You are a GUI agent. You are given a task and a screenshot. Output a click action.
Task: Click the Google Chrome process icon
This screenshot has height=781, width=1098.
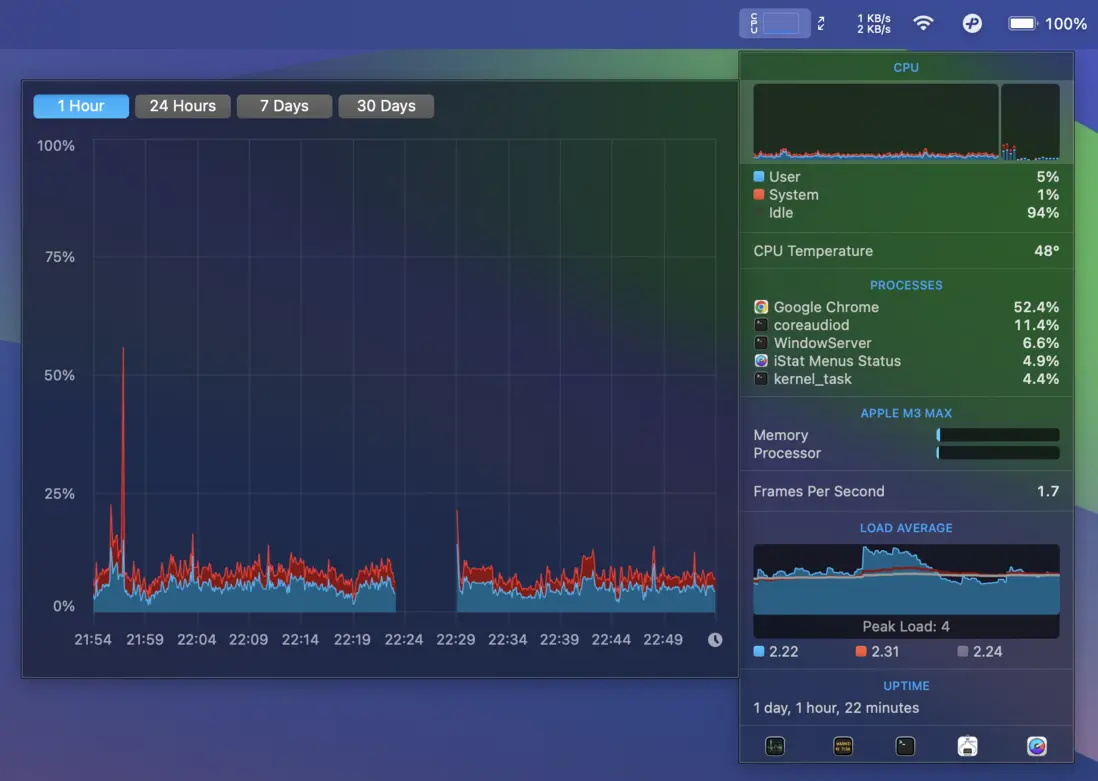(761, 307)
